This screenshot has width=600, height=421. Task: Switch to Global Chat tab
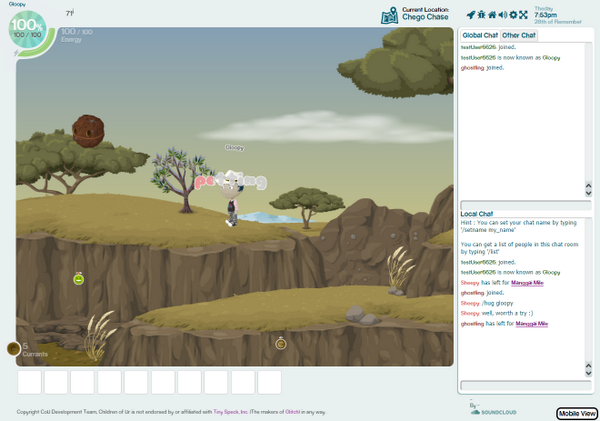pos(480,35)
